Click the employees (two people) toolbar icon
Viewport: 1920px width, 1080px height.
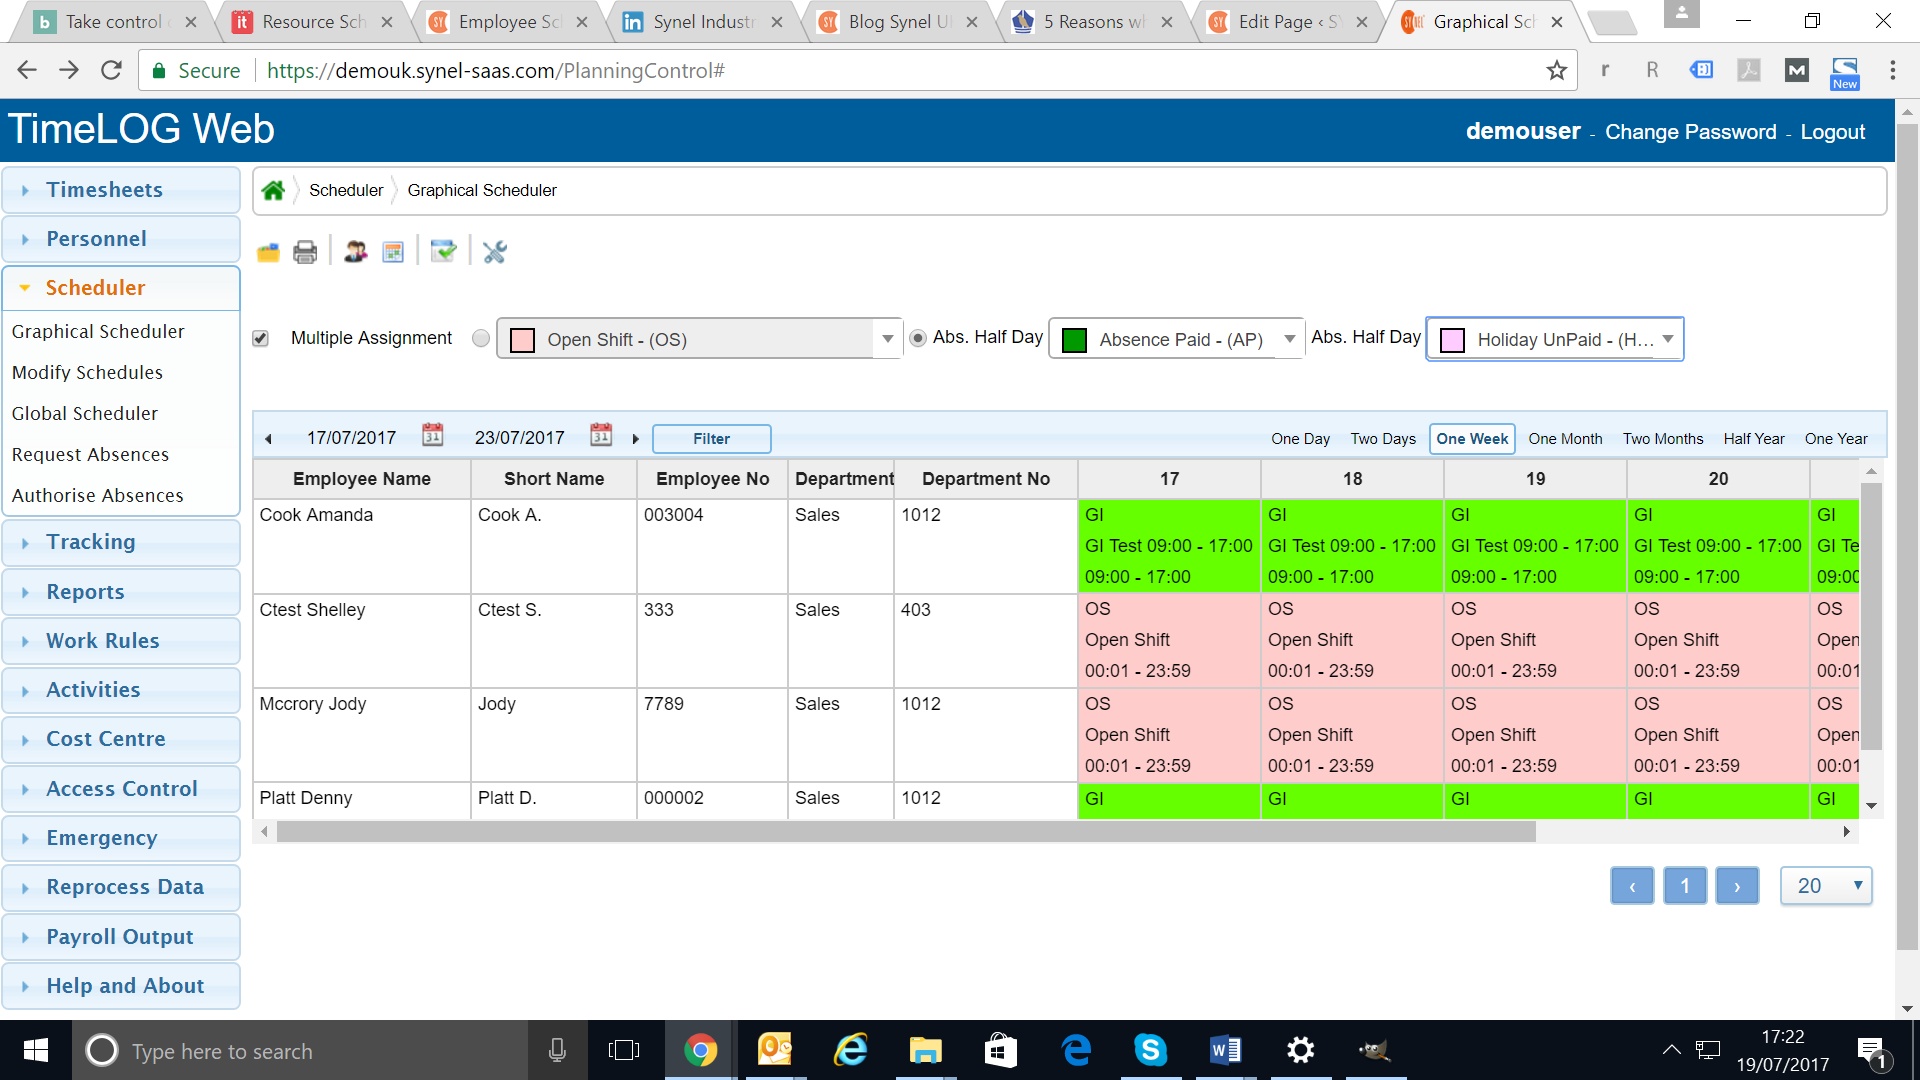(x=355, y=252)
